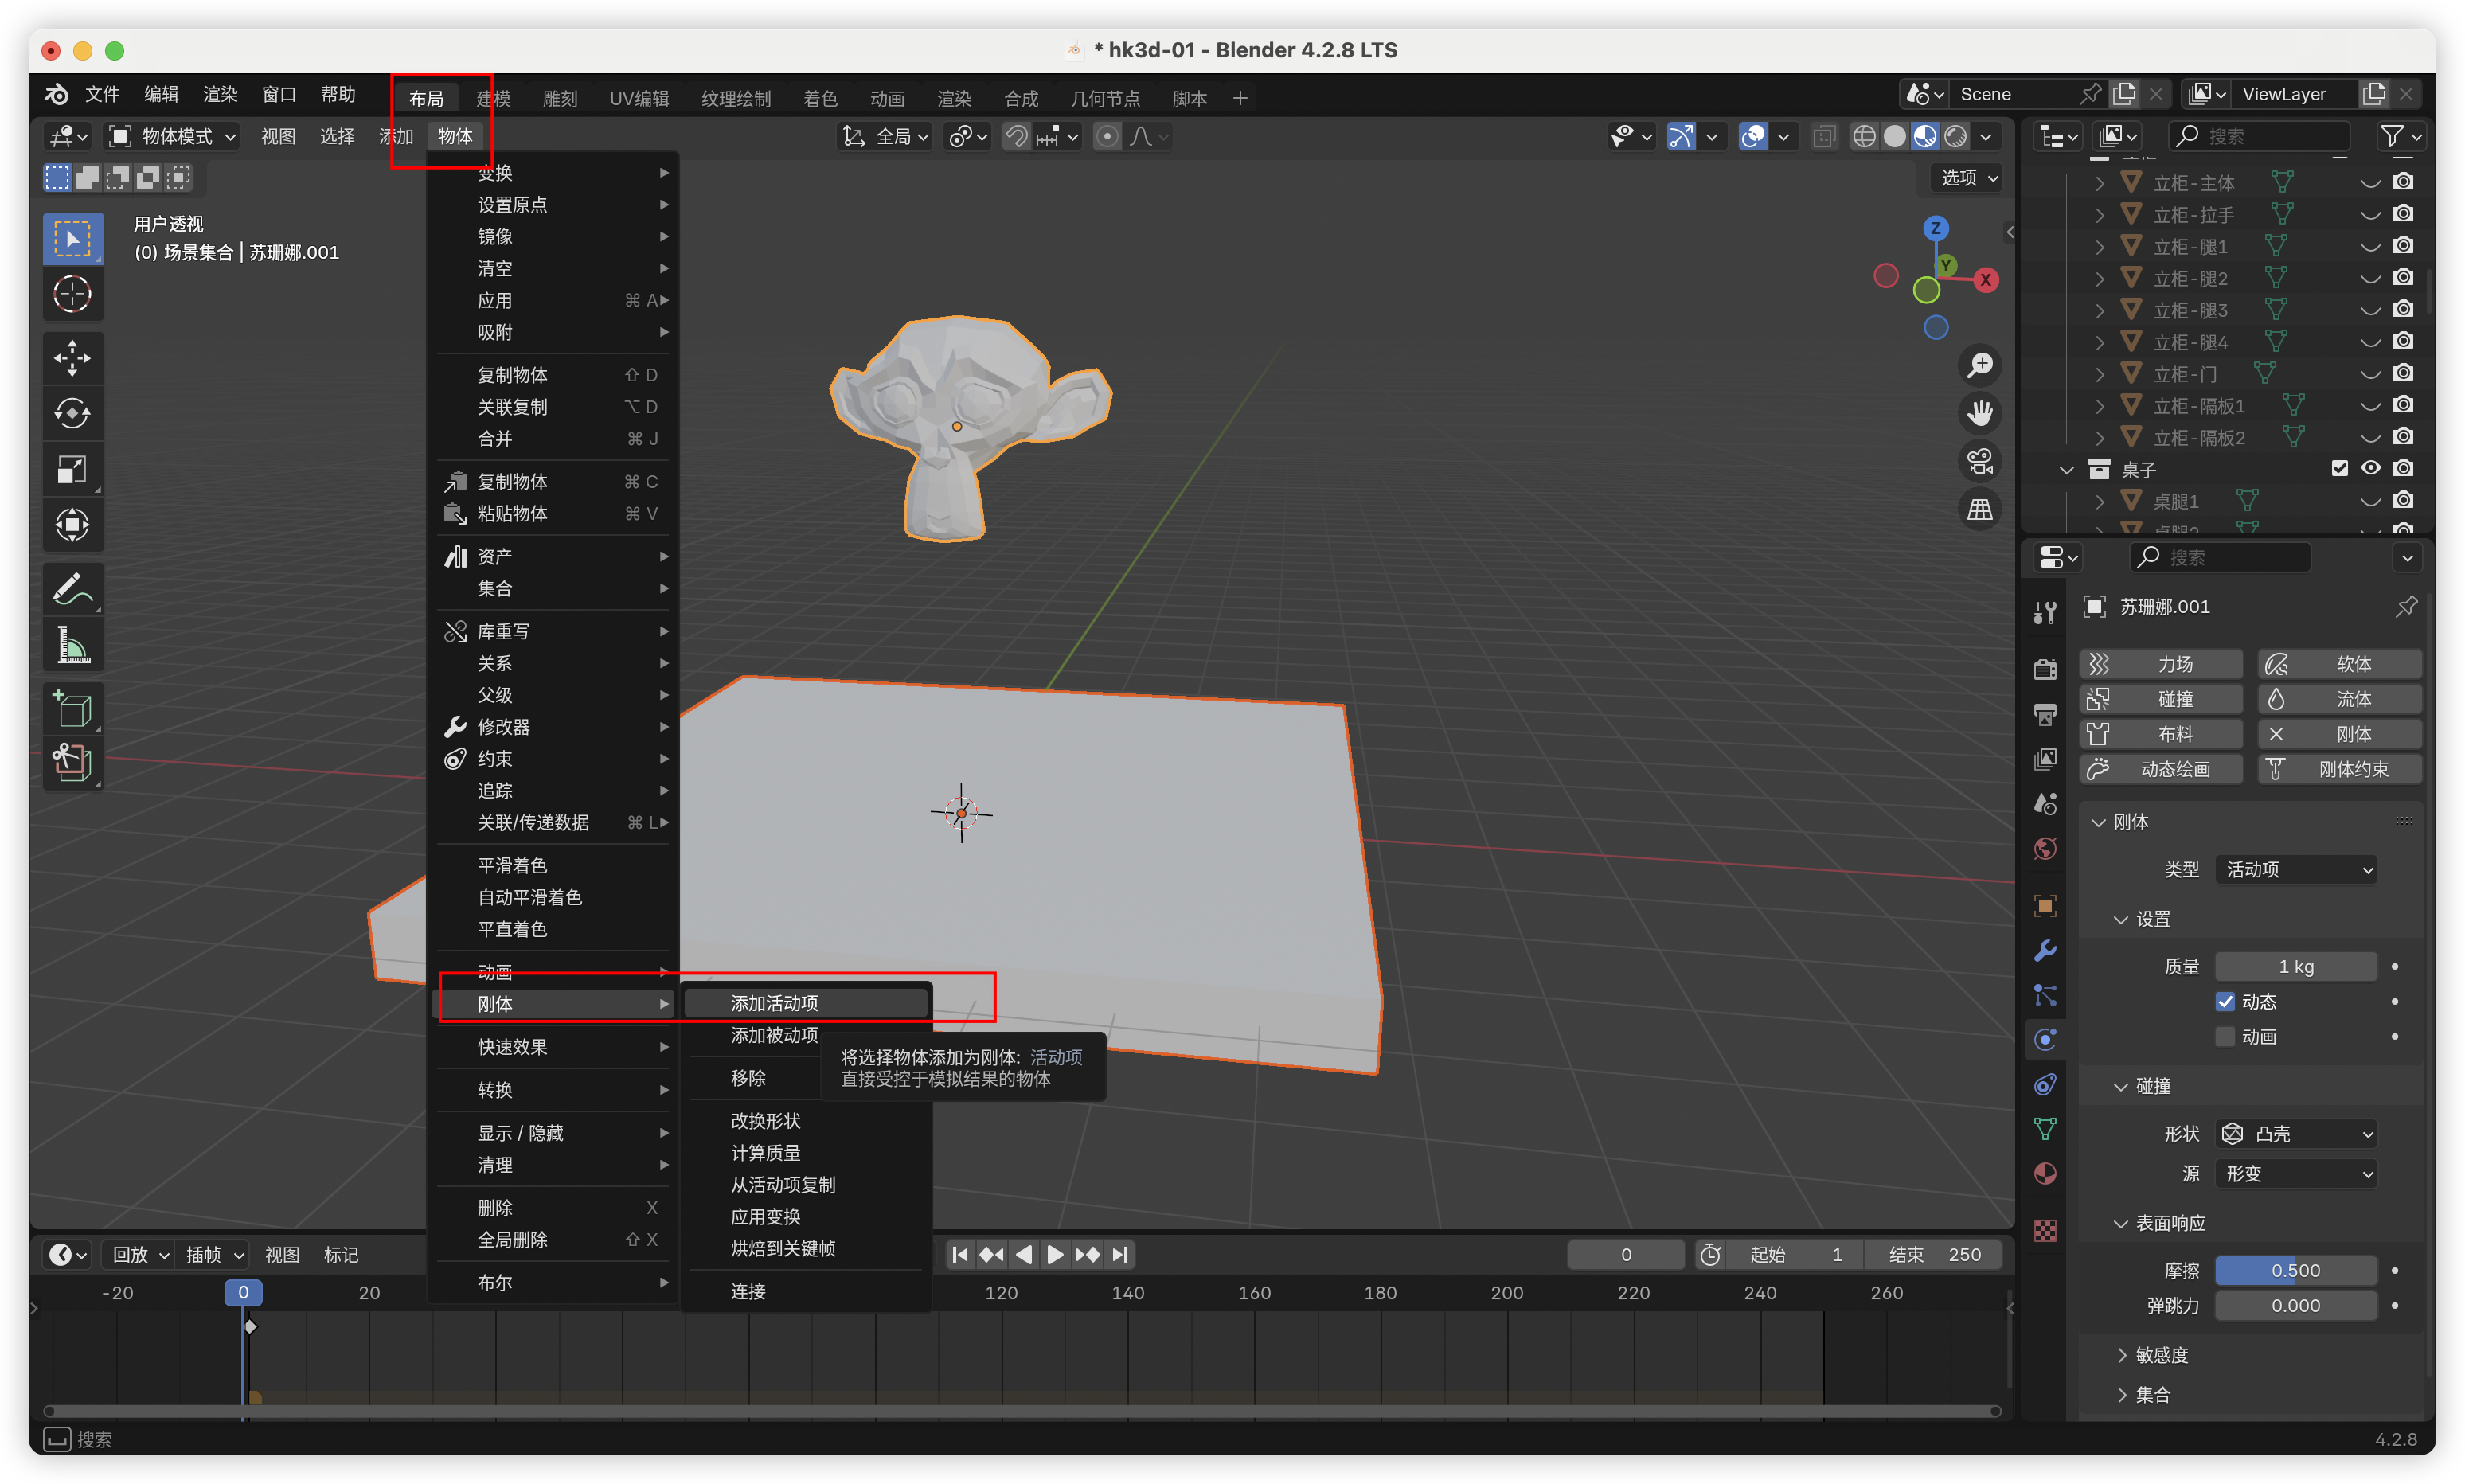Click the 力场 physics button

tap(2161, 664)
